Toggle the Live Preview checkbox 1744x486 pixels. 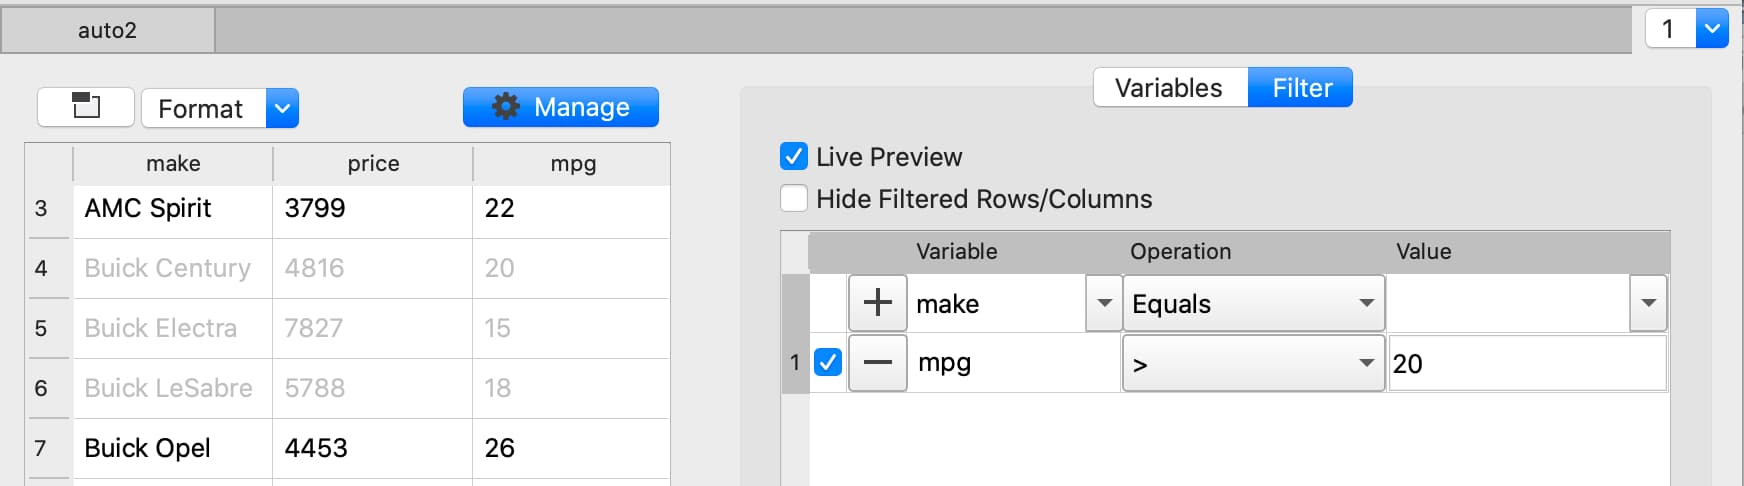click(x=793, y=157)
